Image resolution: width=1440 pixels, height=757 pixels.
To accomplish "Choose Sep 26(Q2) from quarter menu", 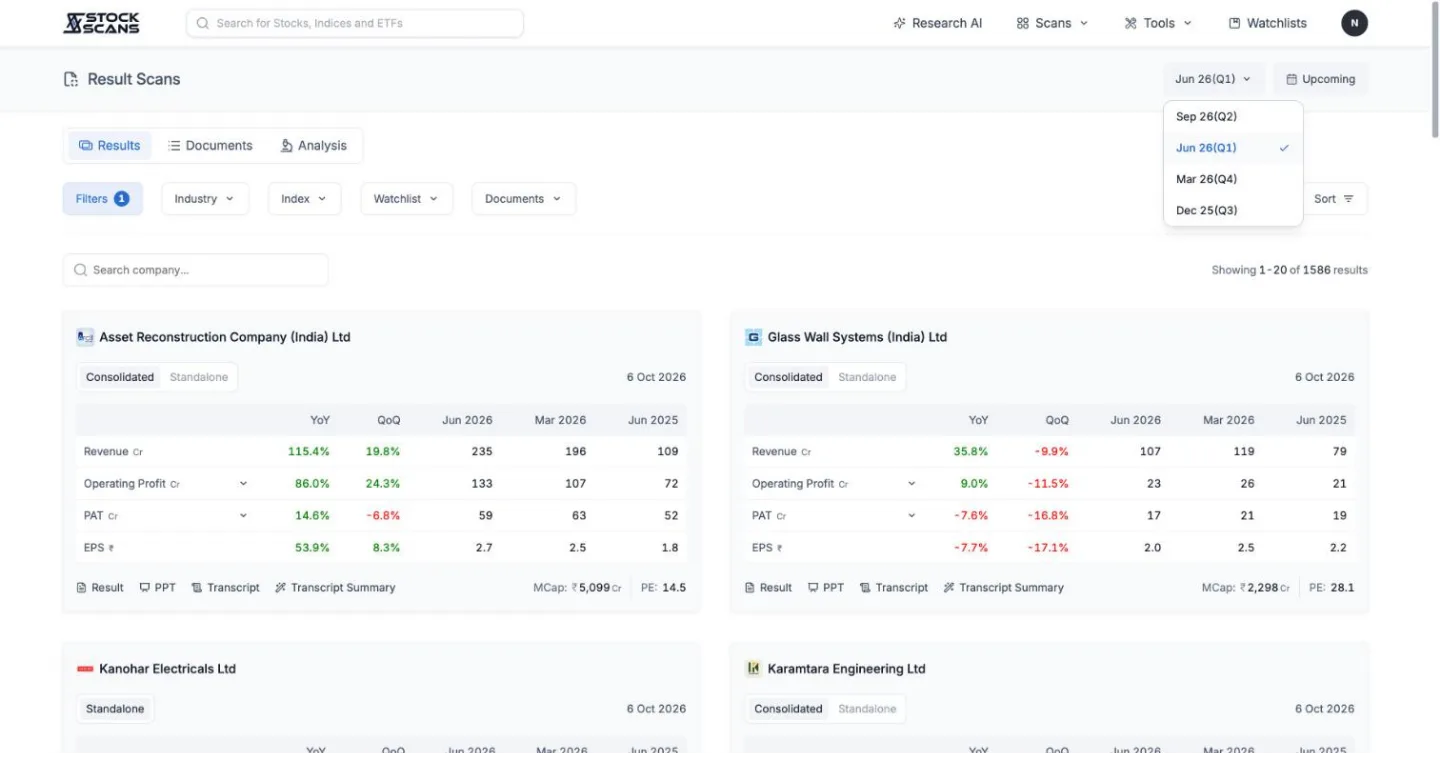I will click(x=1233, y=116).
